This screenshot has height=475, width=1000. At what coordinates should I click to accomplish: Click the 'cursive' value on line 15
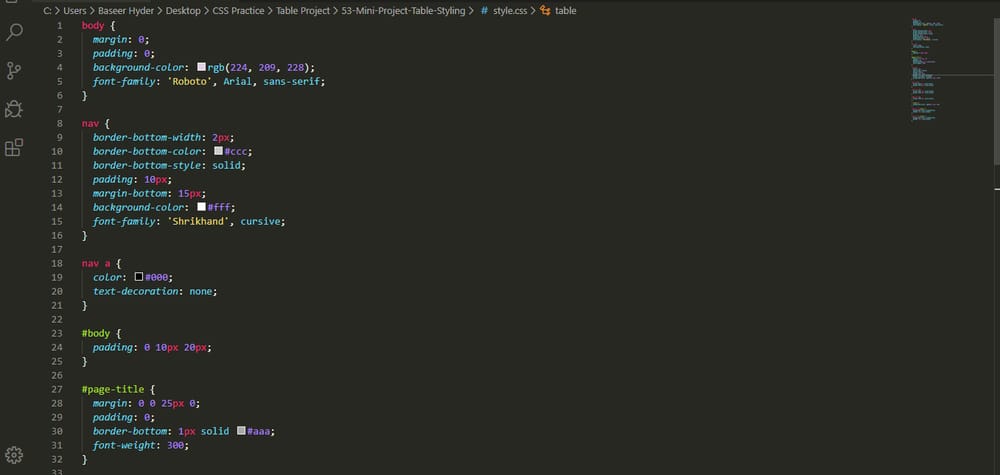pos(261,221)
